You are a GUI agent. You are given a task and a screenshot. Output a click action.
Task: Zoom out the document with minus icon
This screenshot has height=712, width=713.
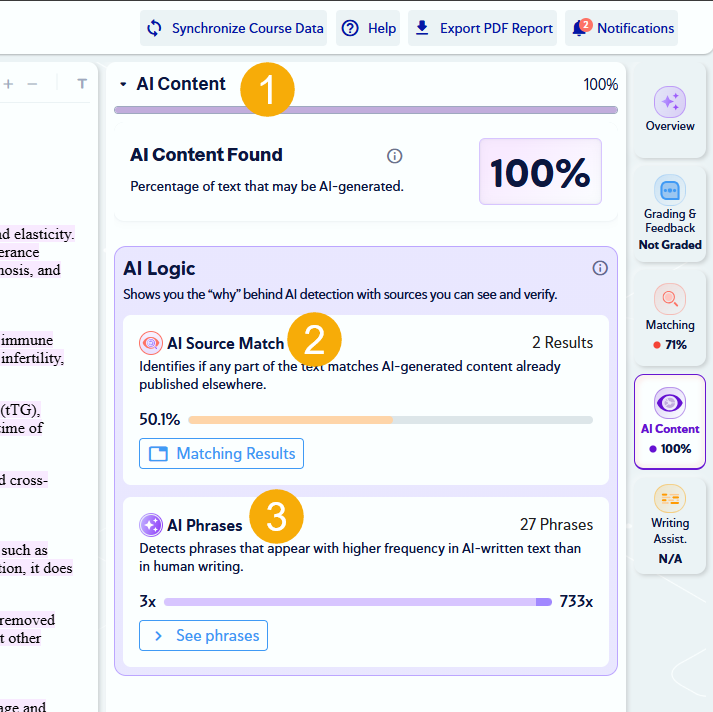pyautogui.click(x=32, y=84)
